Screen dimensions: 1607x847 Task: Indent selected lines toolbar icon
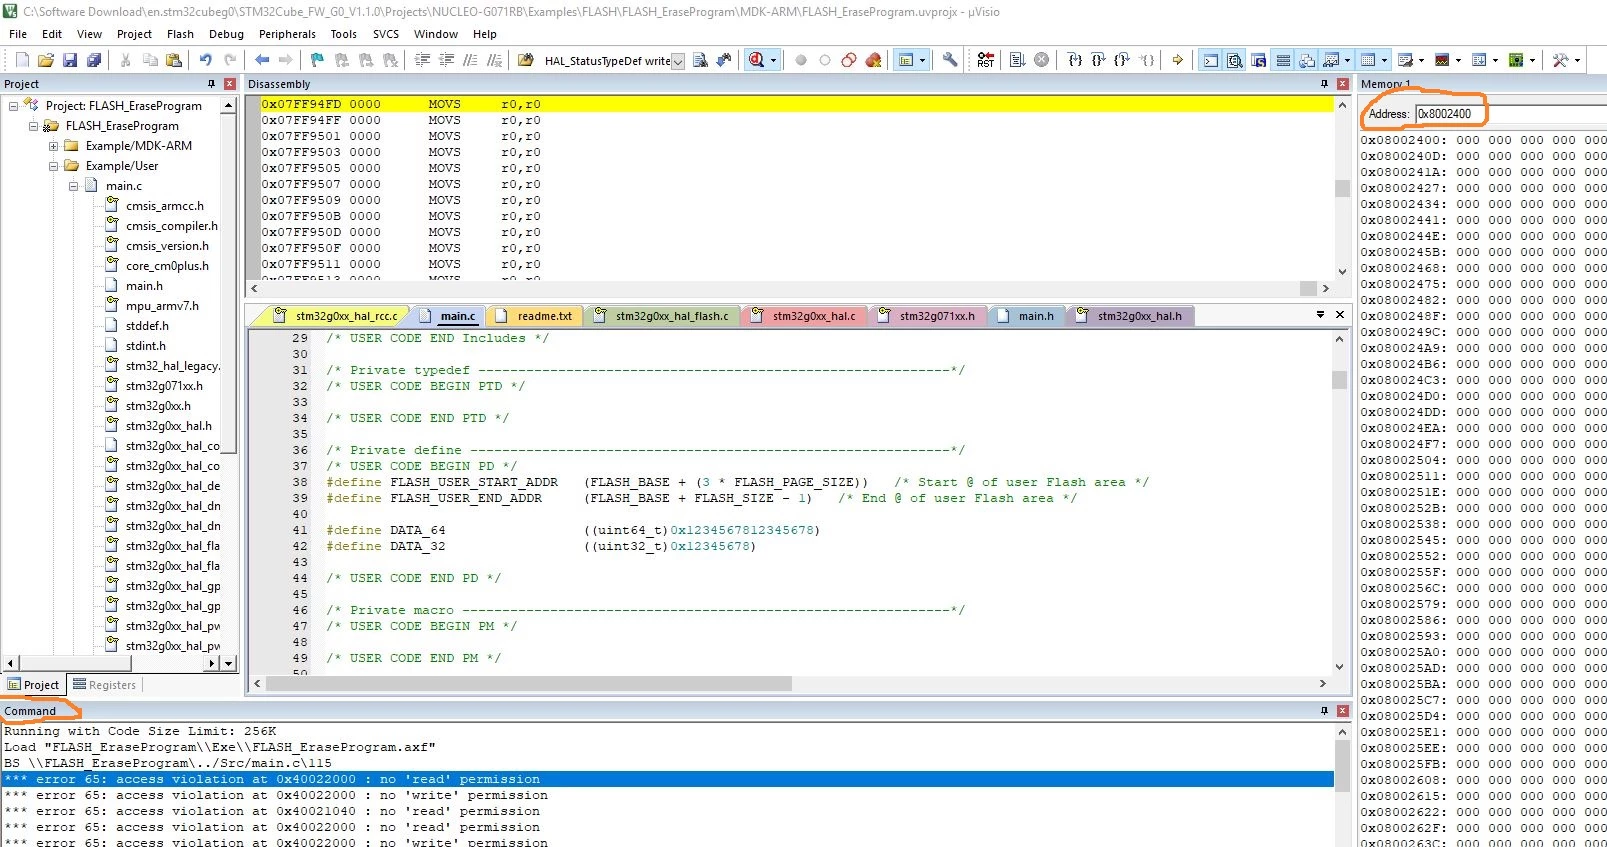tap(422, 60)
